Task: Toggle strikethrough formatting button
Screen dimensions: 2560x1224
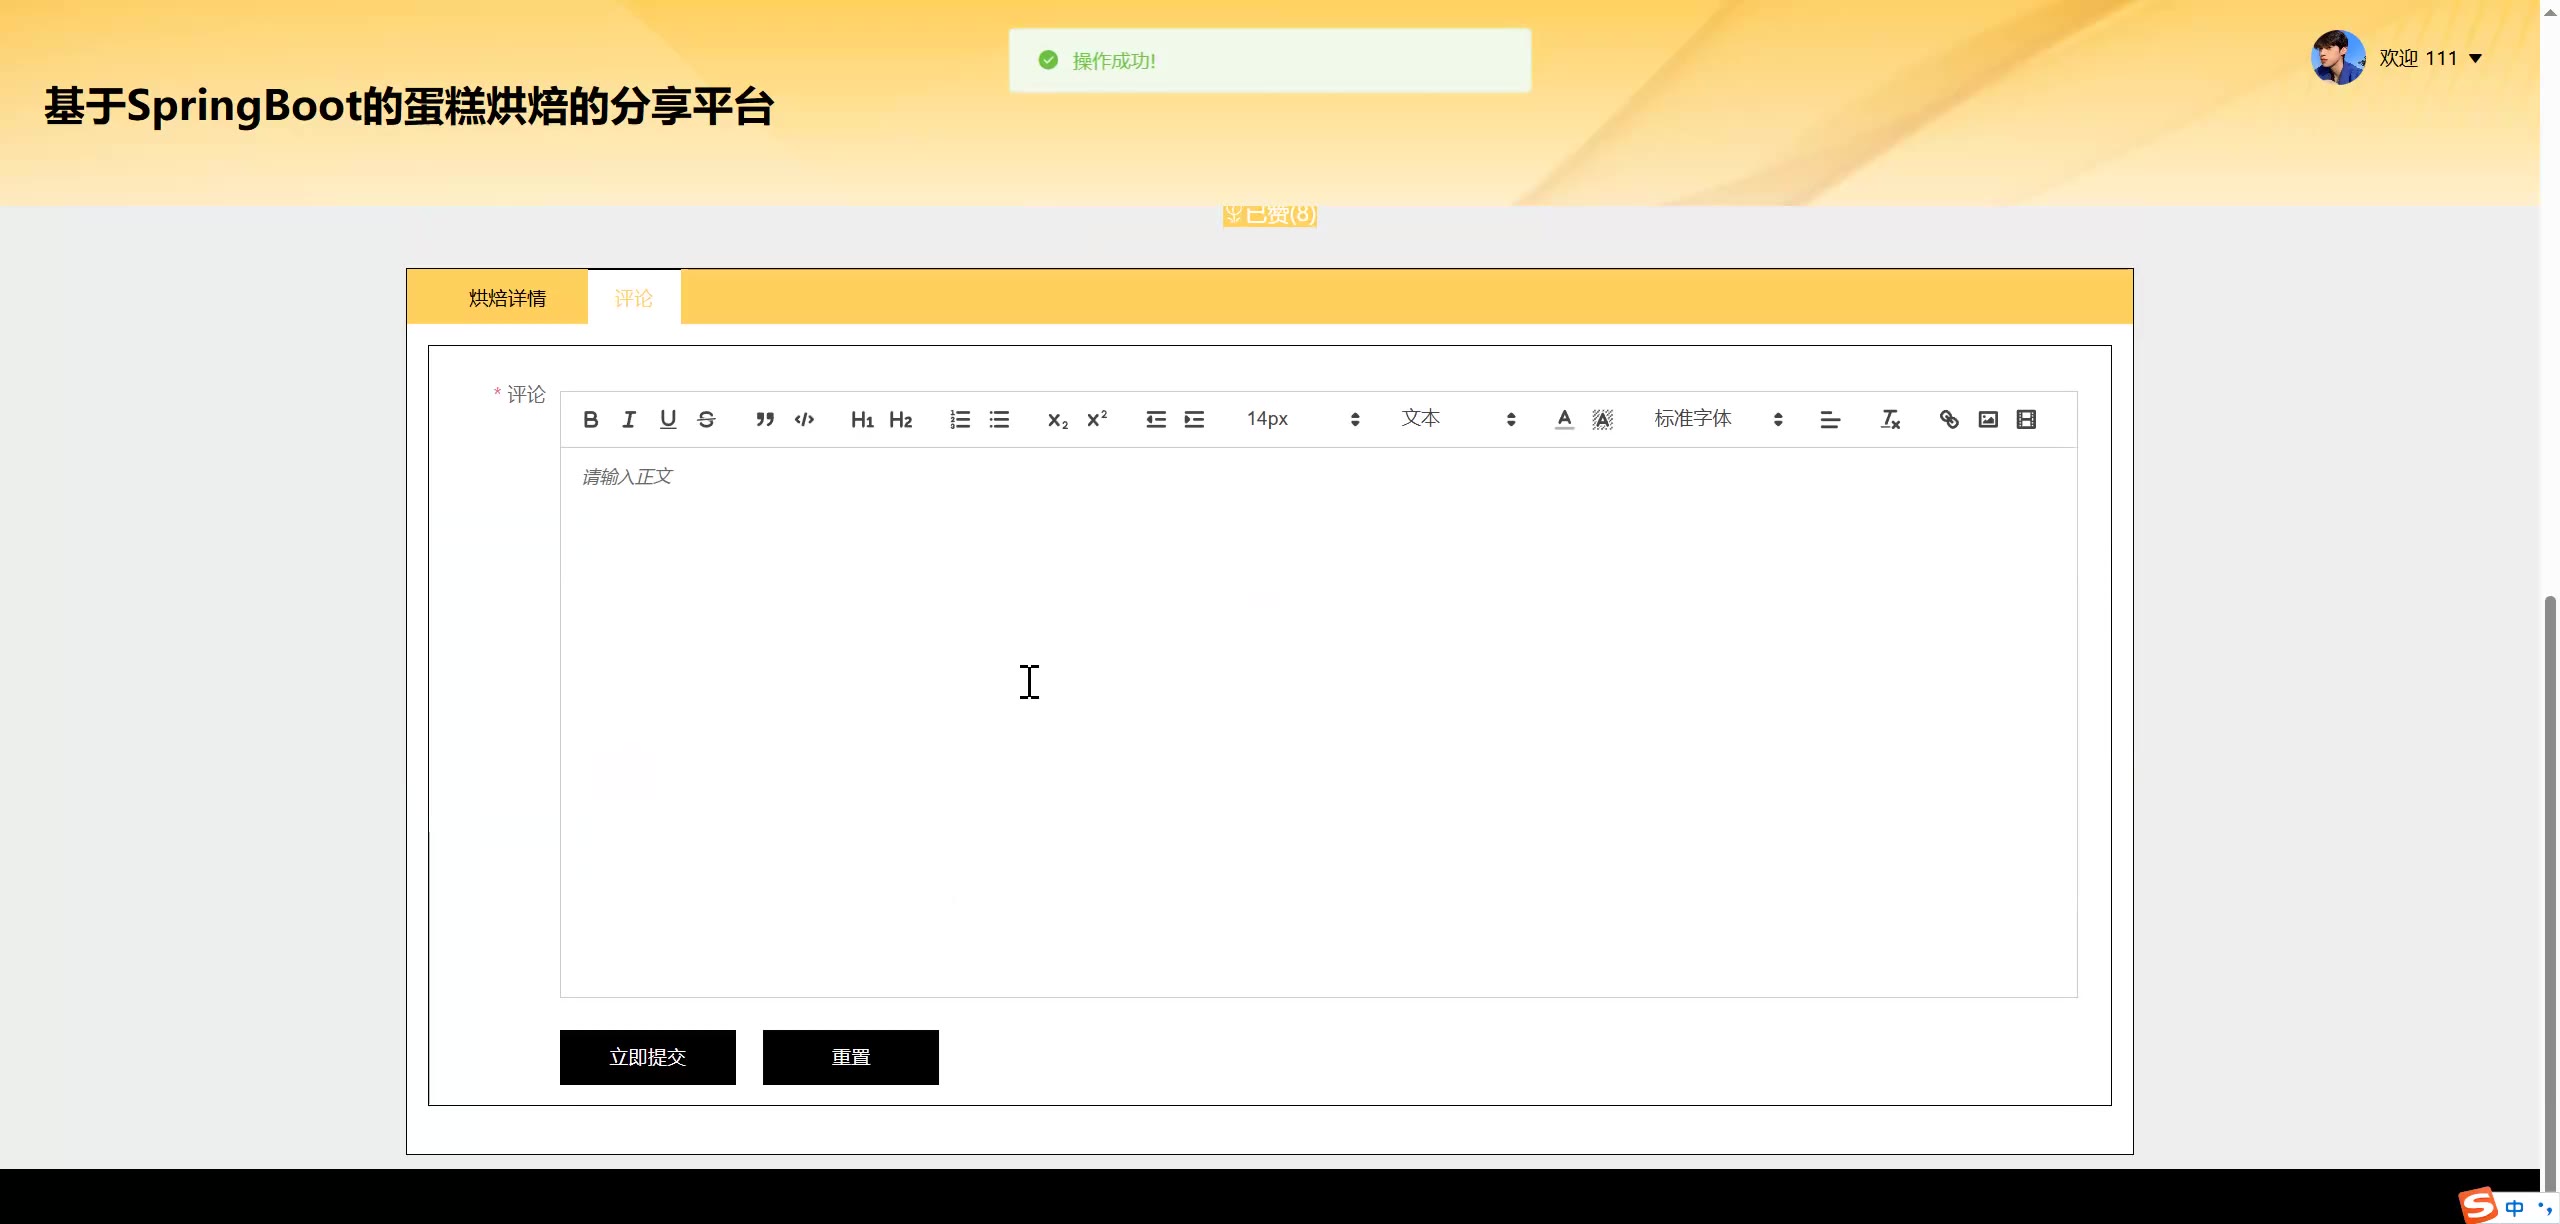Action: (706, 420)
